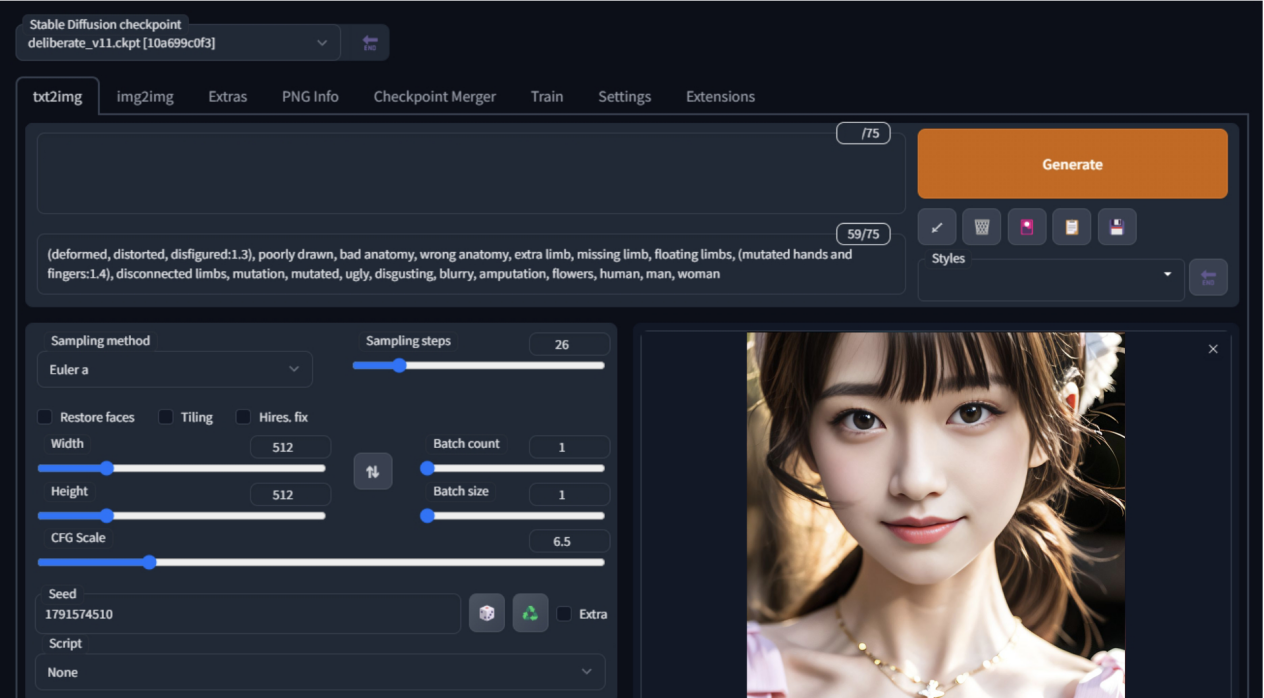
Task: Click the Batch size number field
Action: click(569, 495)
